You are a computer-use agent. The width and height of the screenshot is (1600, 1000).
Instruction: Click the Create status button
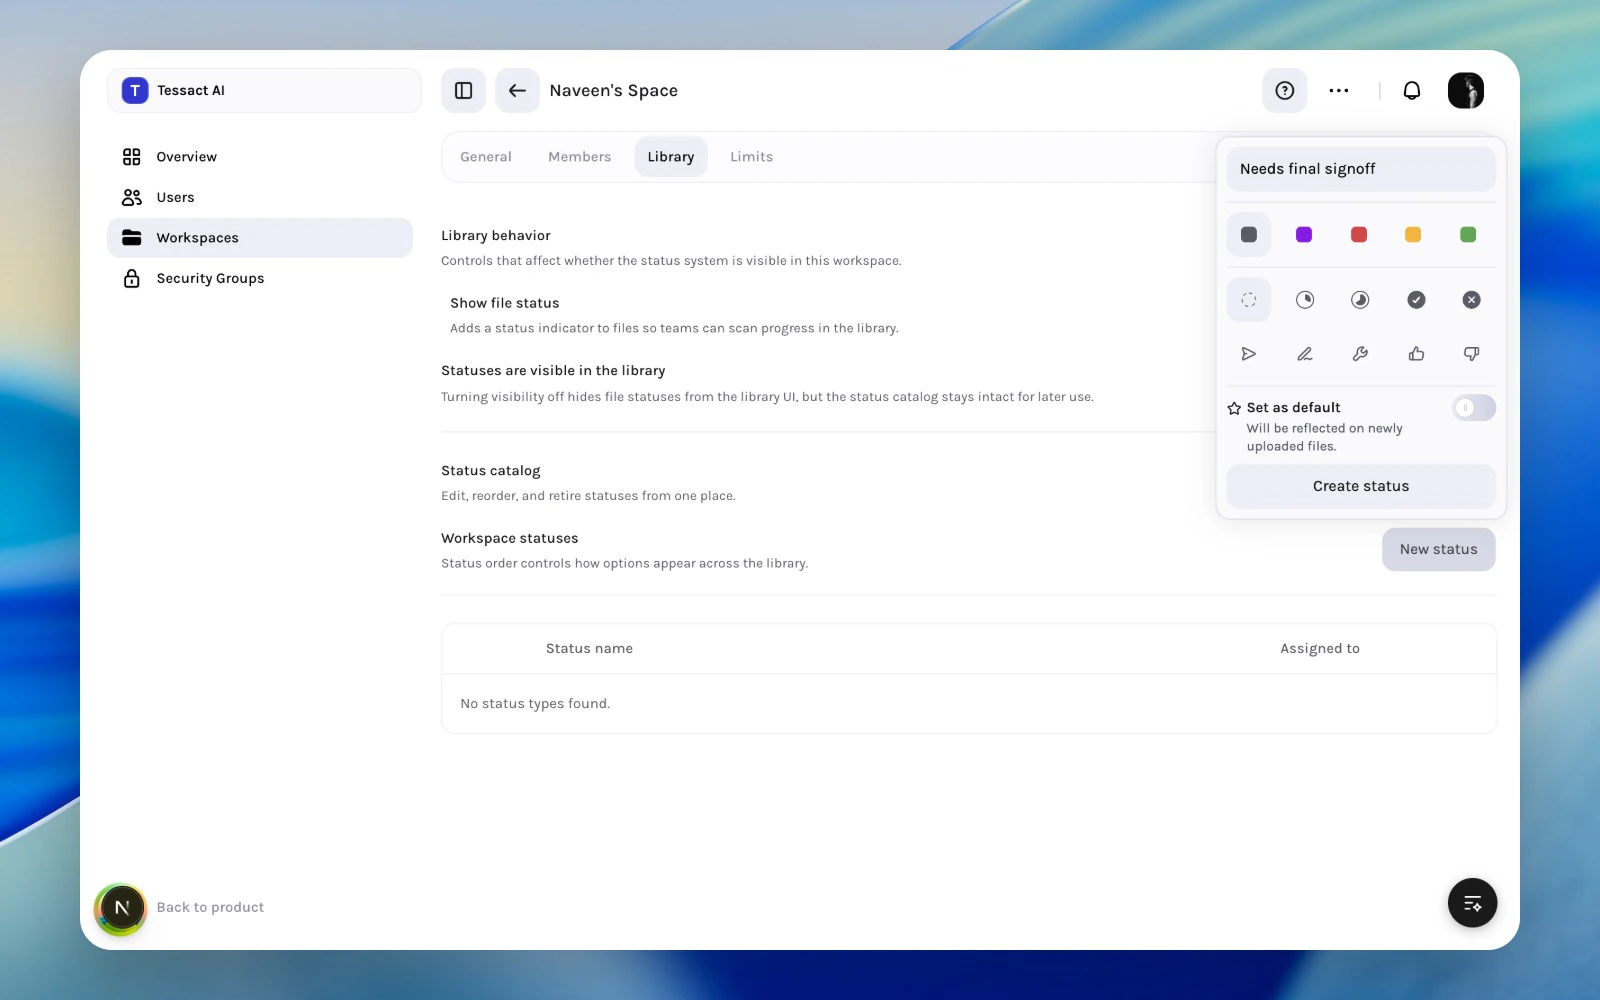pos(1361,487)
